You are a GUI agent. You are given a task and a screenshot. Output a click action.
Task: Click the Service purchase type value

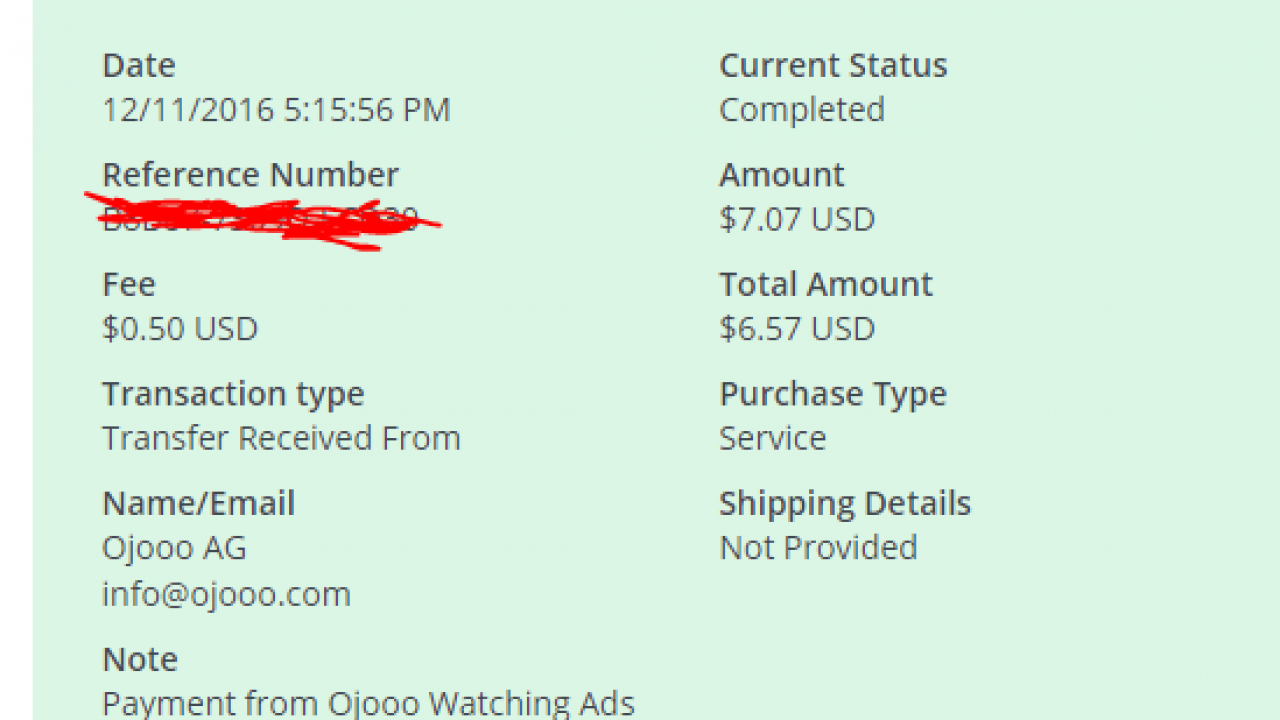point(772,438)
